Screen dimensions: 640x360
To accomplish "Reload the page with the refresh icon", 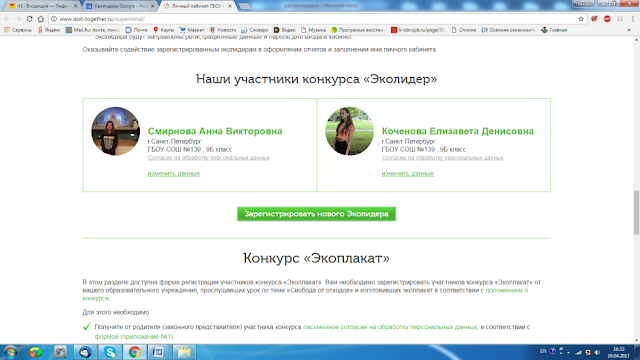I will [29, 19].
